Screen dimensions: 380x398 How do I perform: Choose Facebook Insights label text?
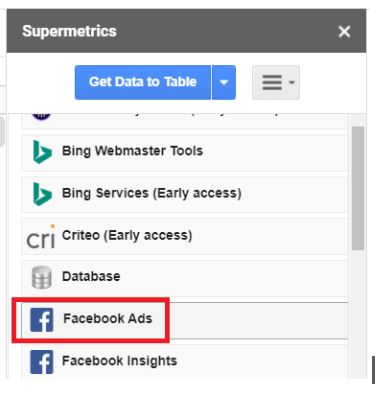(x=119, y=361)
